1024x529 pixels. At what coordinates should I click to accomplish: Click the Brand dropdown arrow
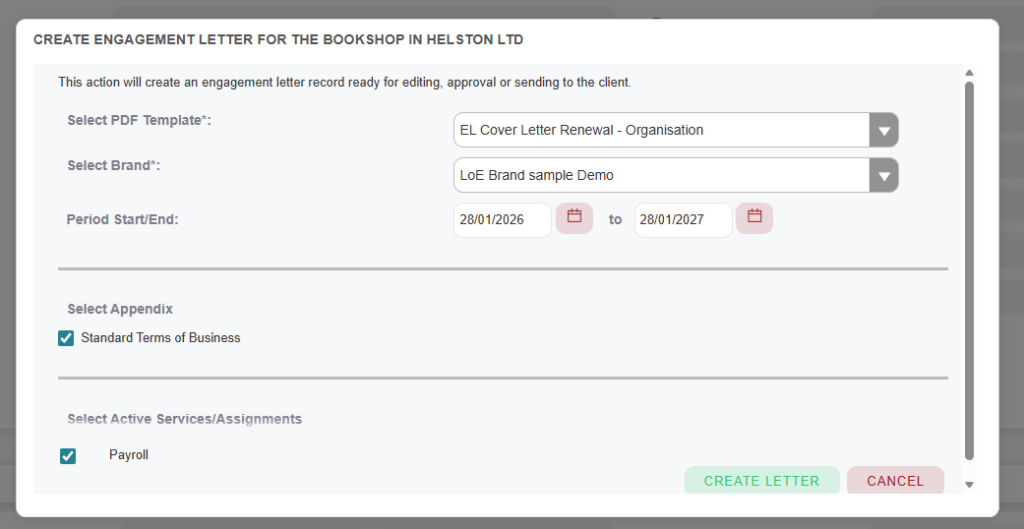pos(884,175)
